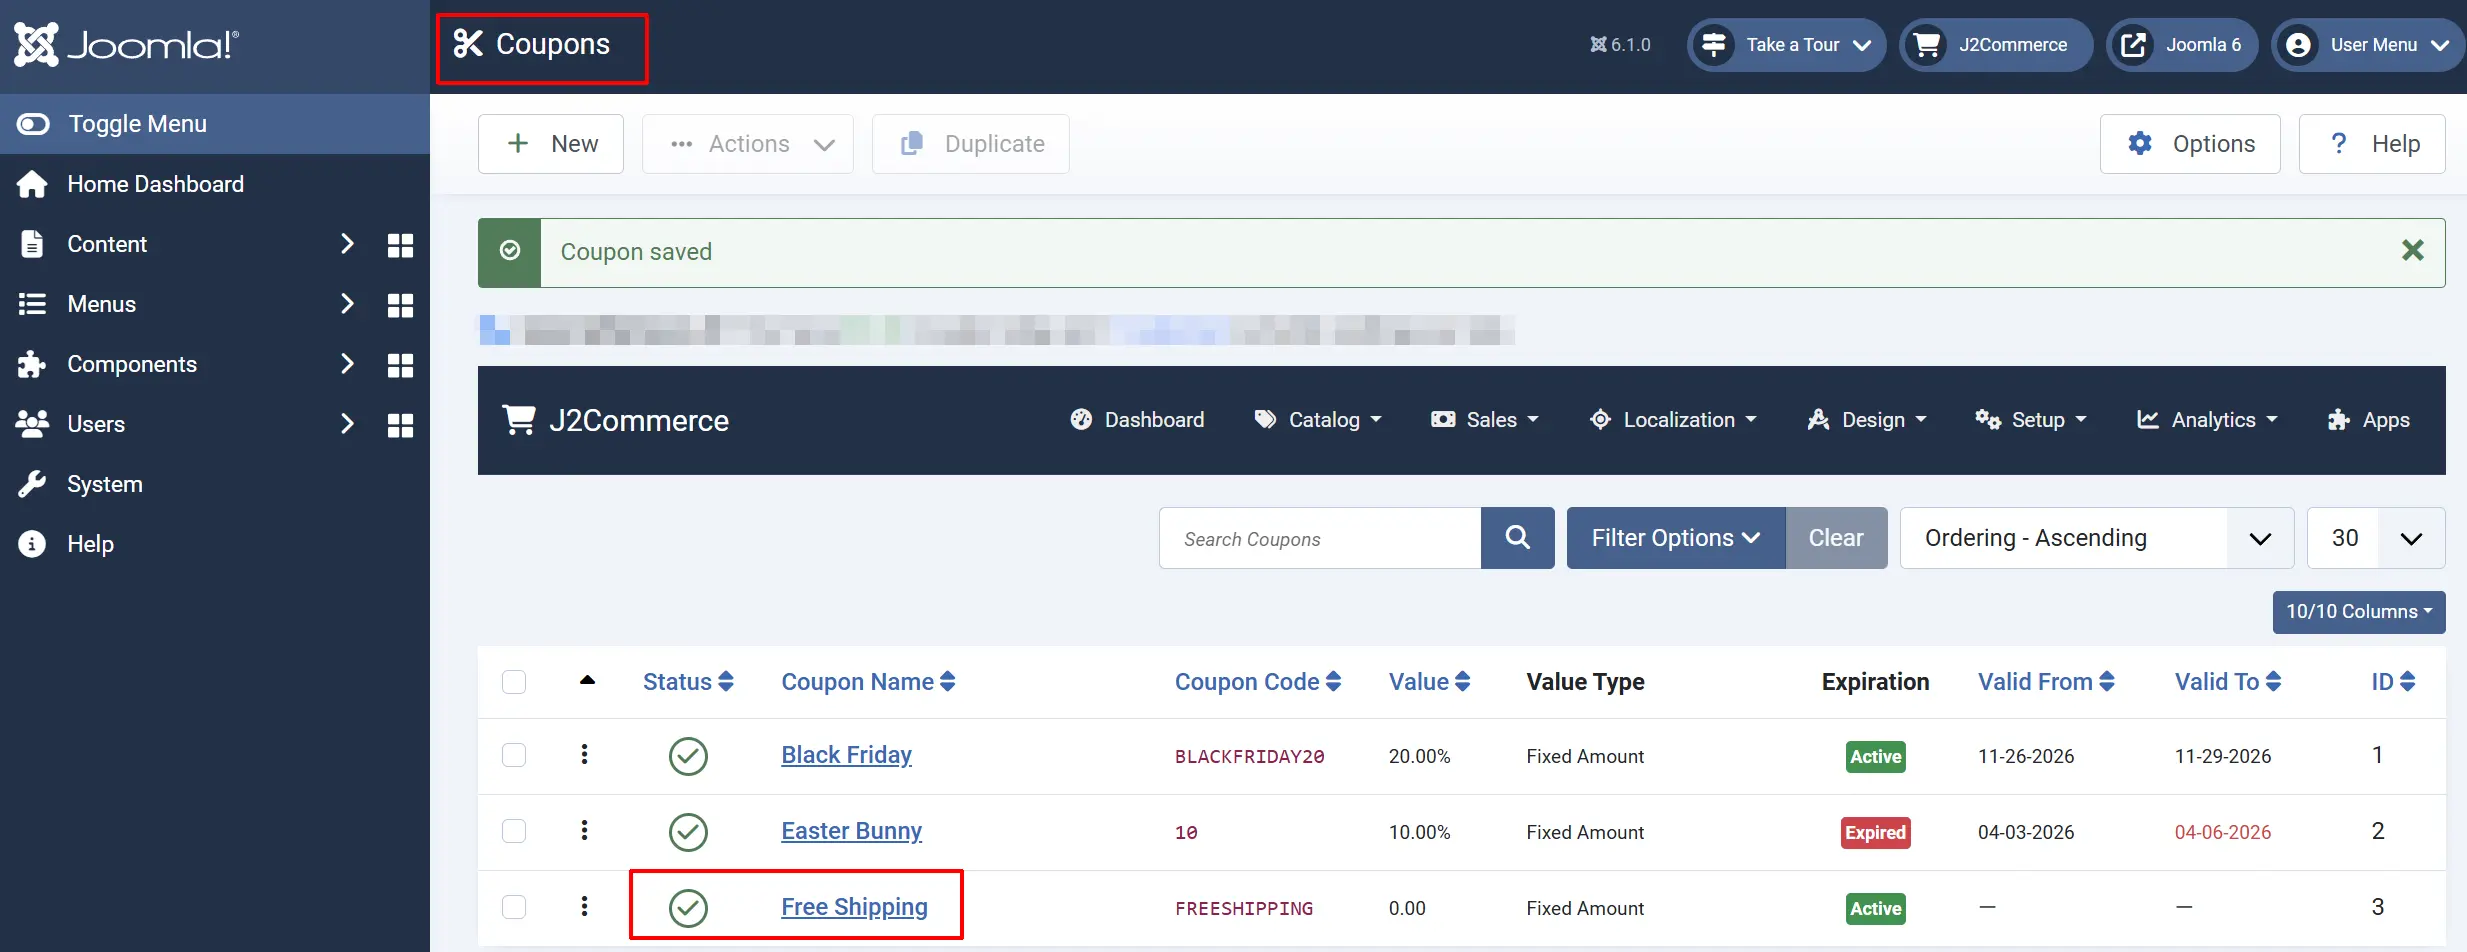Sort by Value column
This screenshot has height=952, width=2467.
pos(1429,682)
